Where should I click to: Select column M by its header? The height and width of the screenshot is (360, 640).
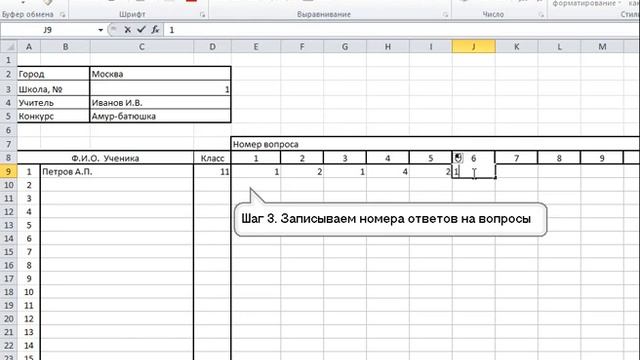602,47
